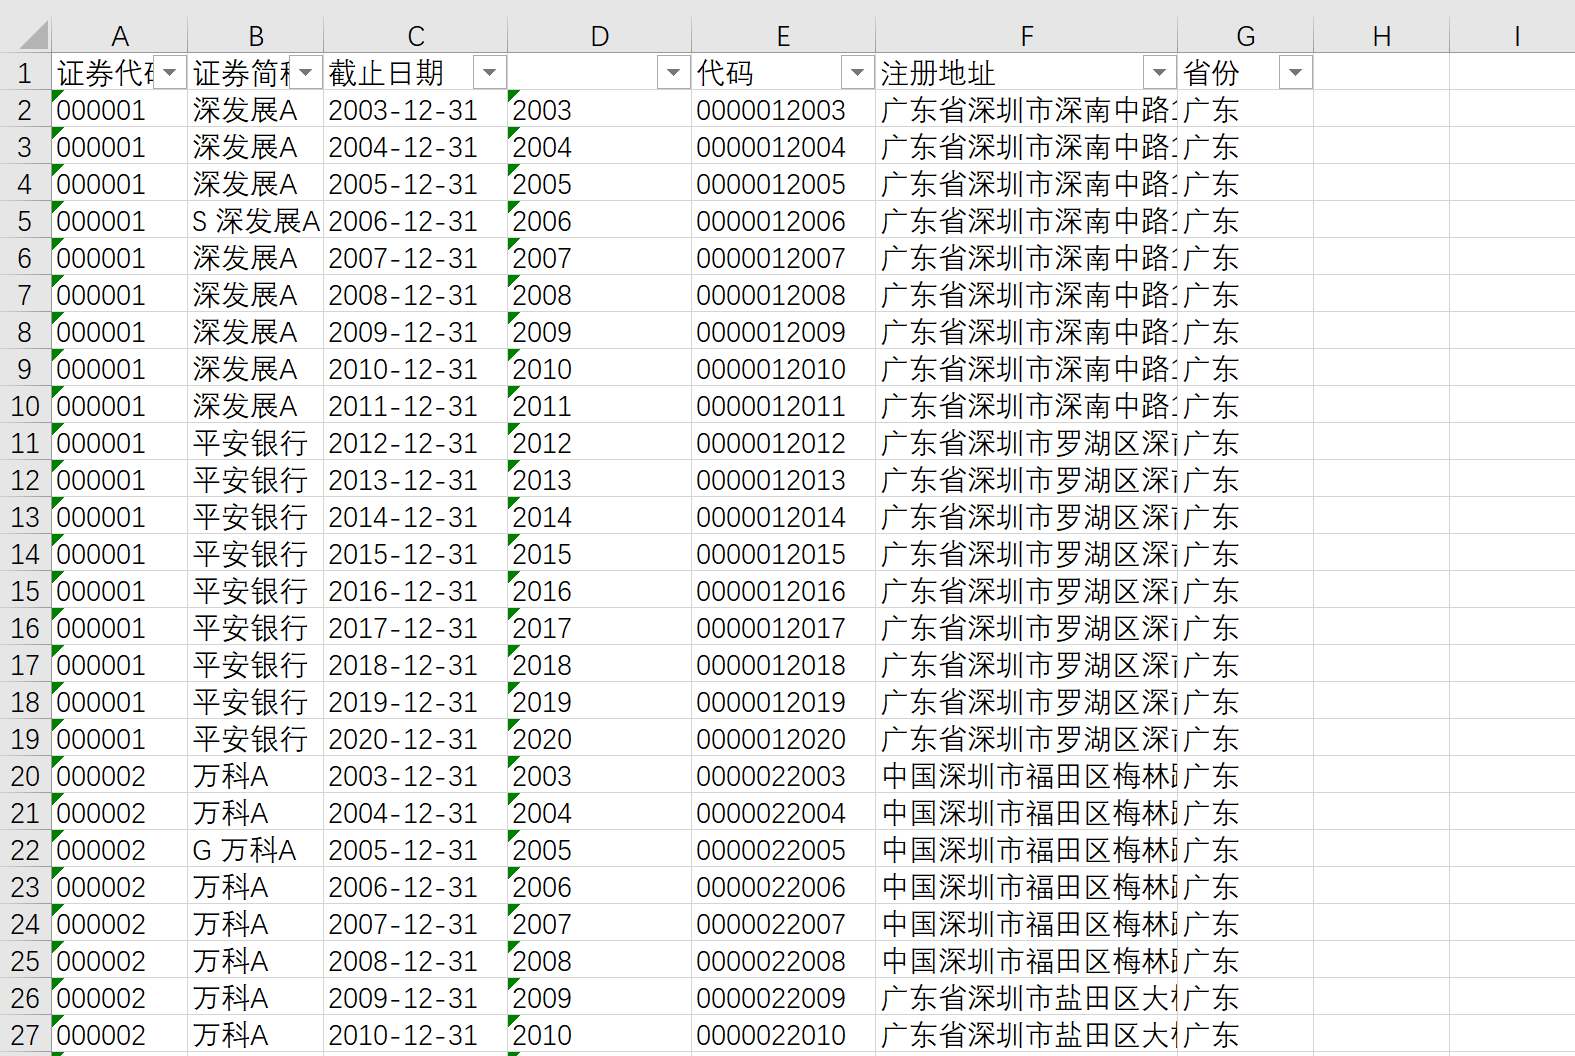Image resolution: width=1575 pixels, height=1056 pixels.
Task: Select row 19 header number
Action: click(25, 739)
